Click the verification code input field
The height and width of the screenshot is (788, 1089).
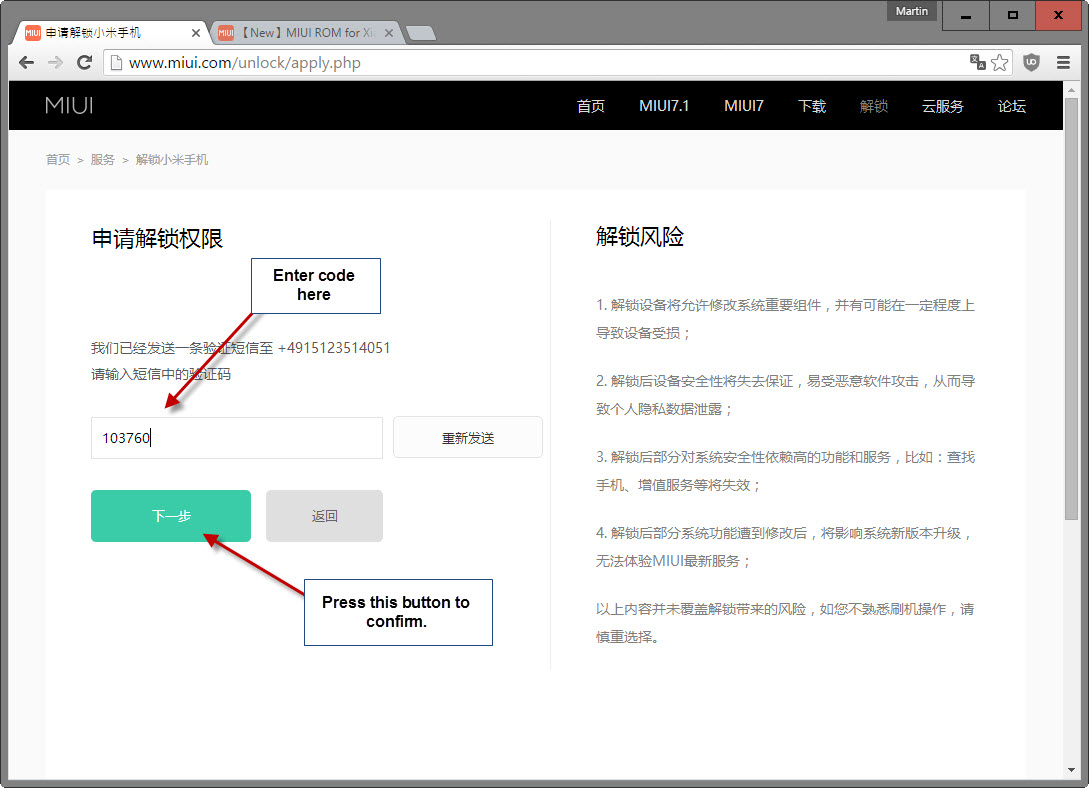237,438
